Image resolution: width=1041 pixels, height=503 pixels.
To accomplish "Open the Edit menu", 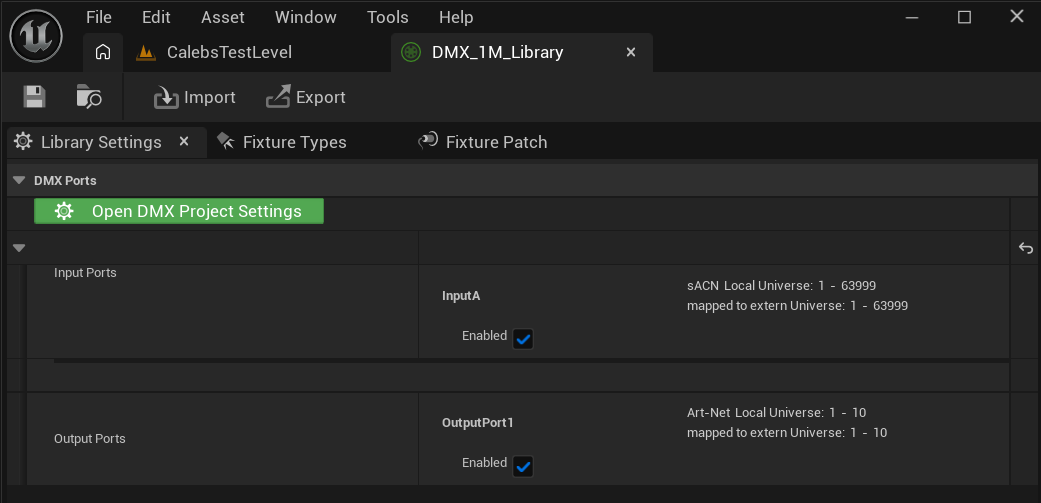I will [x=157, y=17].
